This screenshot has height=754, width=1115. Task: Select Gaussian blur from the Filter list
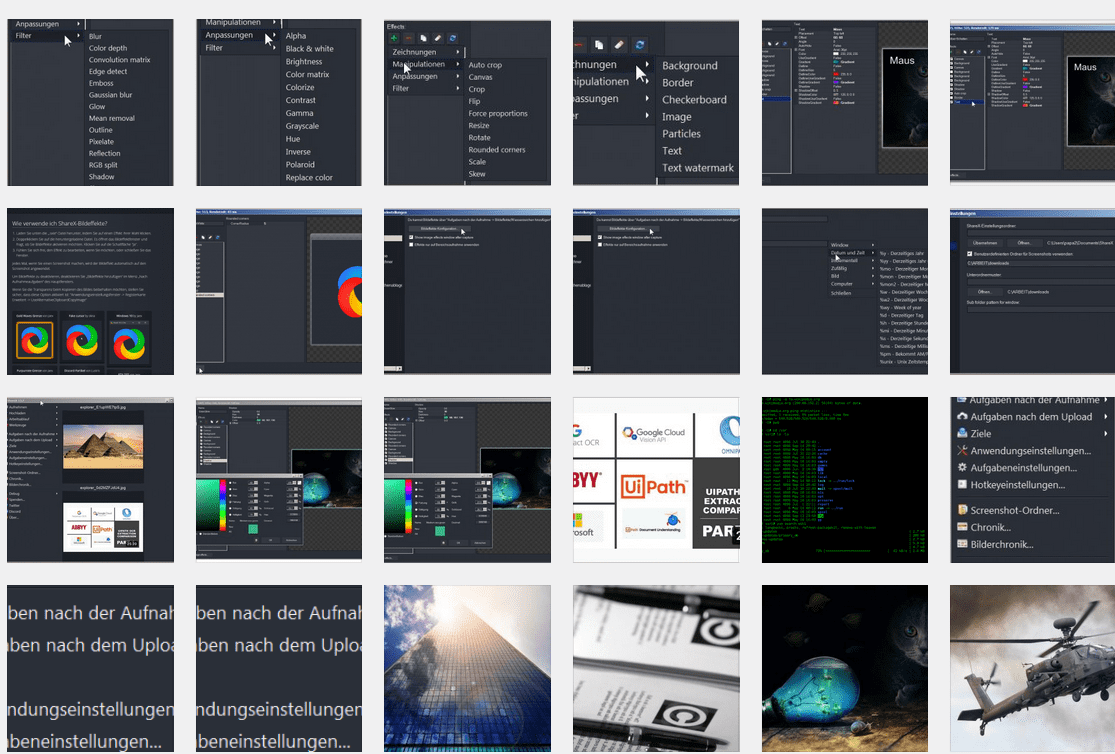click(x=110, y=95)
